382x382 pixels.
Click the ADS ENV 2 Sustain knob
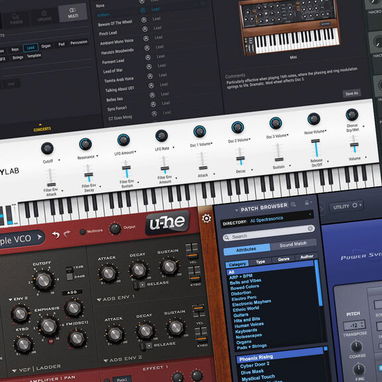coord(176,328)
